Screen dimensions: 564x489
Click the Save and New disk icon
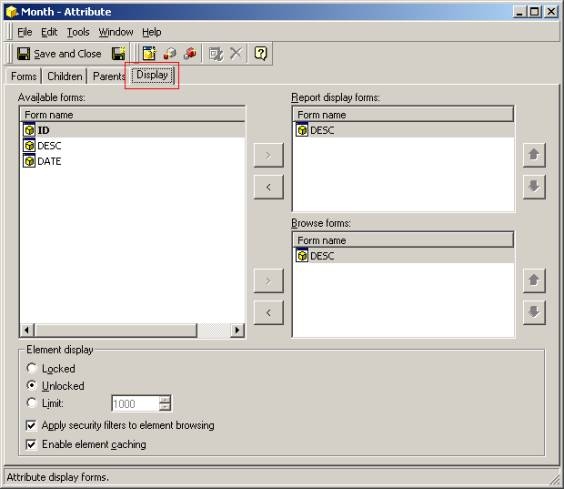(x=119, y=54)
